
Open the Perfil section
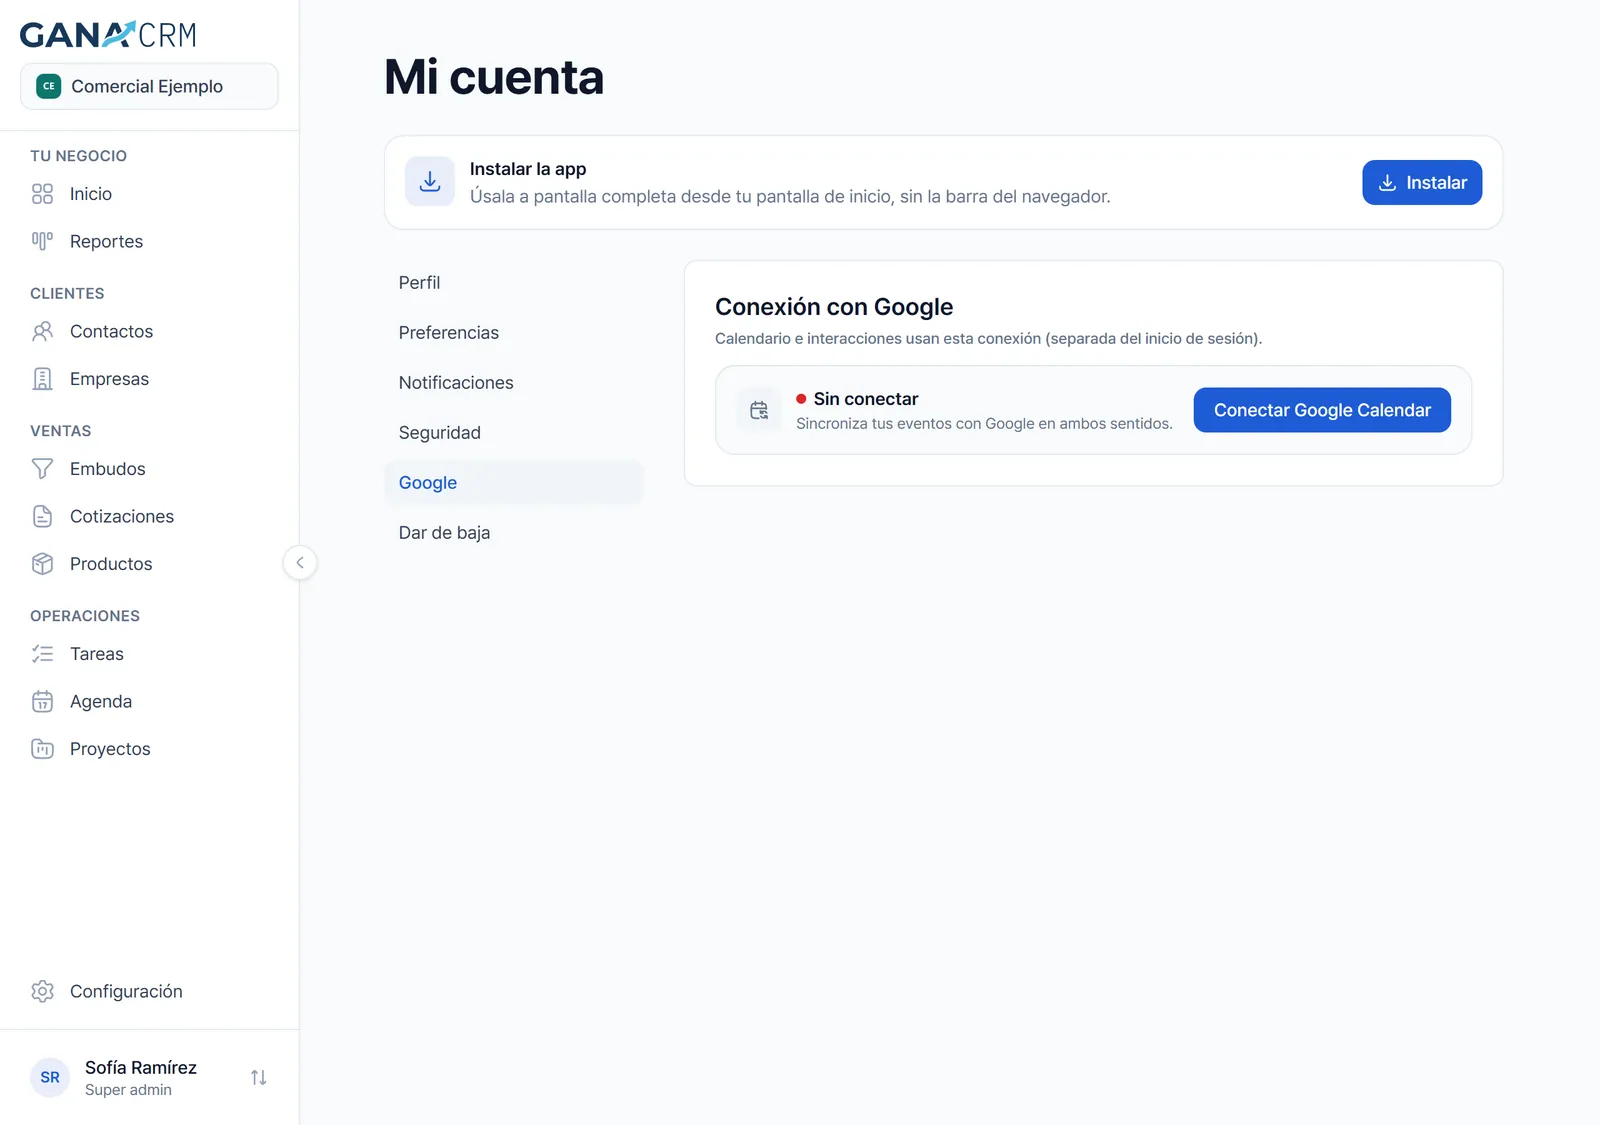point(514,283)
